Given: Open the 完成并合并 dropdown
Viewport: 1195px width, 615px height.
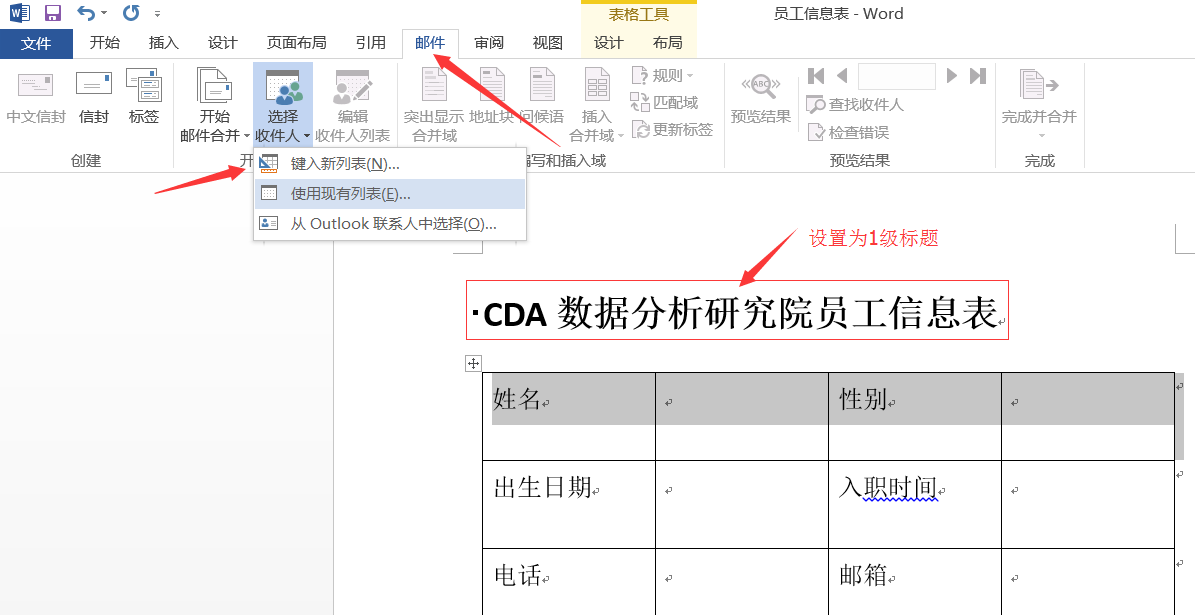Looking at the screenshot, I should coord(1040,104).
